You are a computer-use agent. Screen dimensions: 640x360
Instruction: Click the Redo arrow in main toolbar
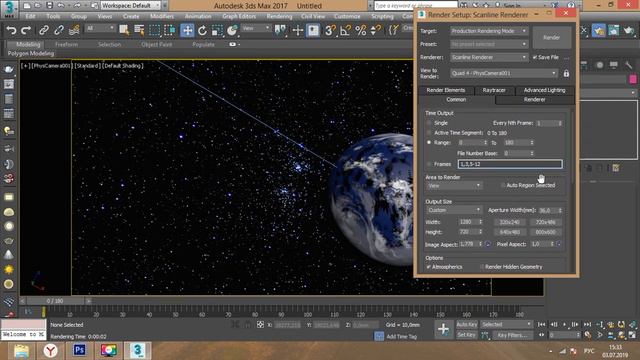click(x=26, y=30)
